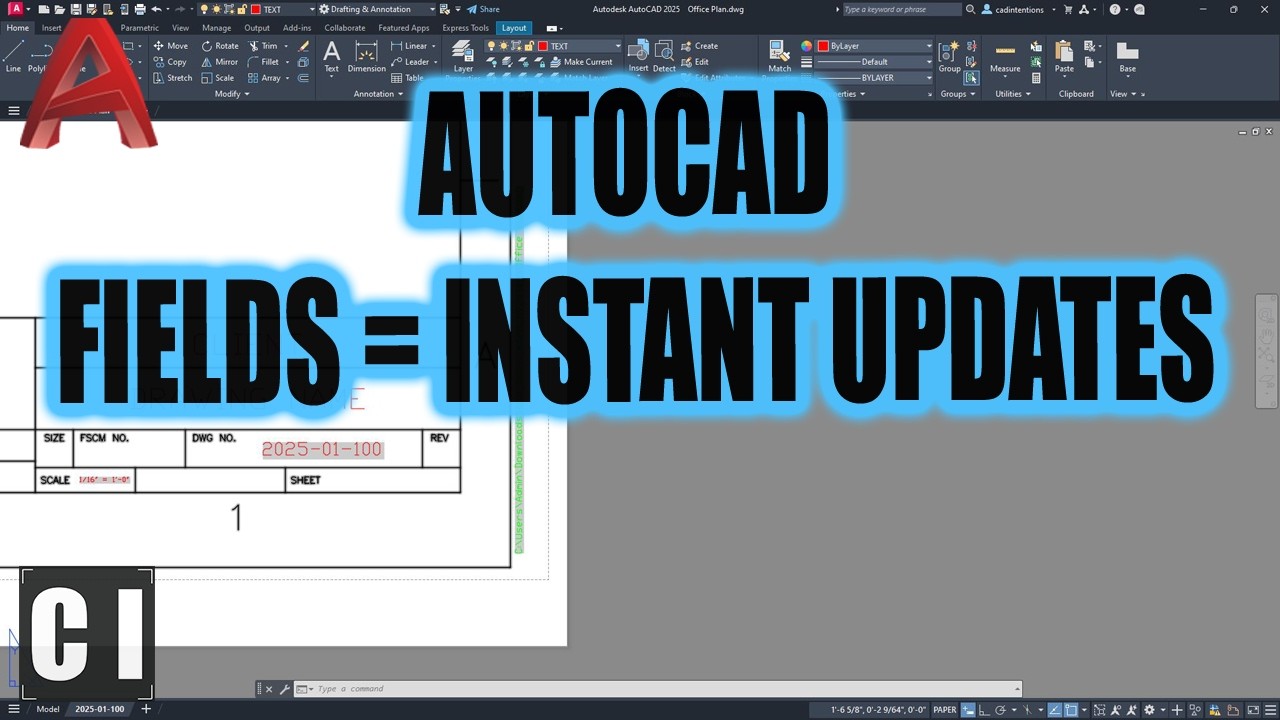The height and width of the screenshot is (720, 1280).
Task: Select the Erase tool icon
Action: (304, 46)
